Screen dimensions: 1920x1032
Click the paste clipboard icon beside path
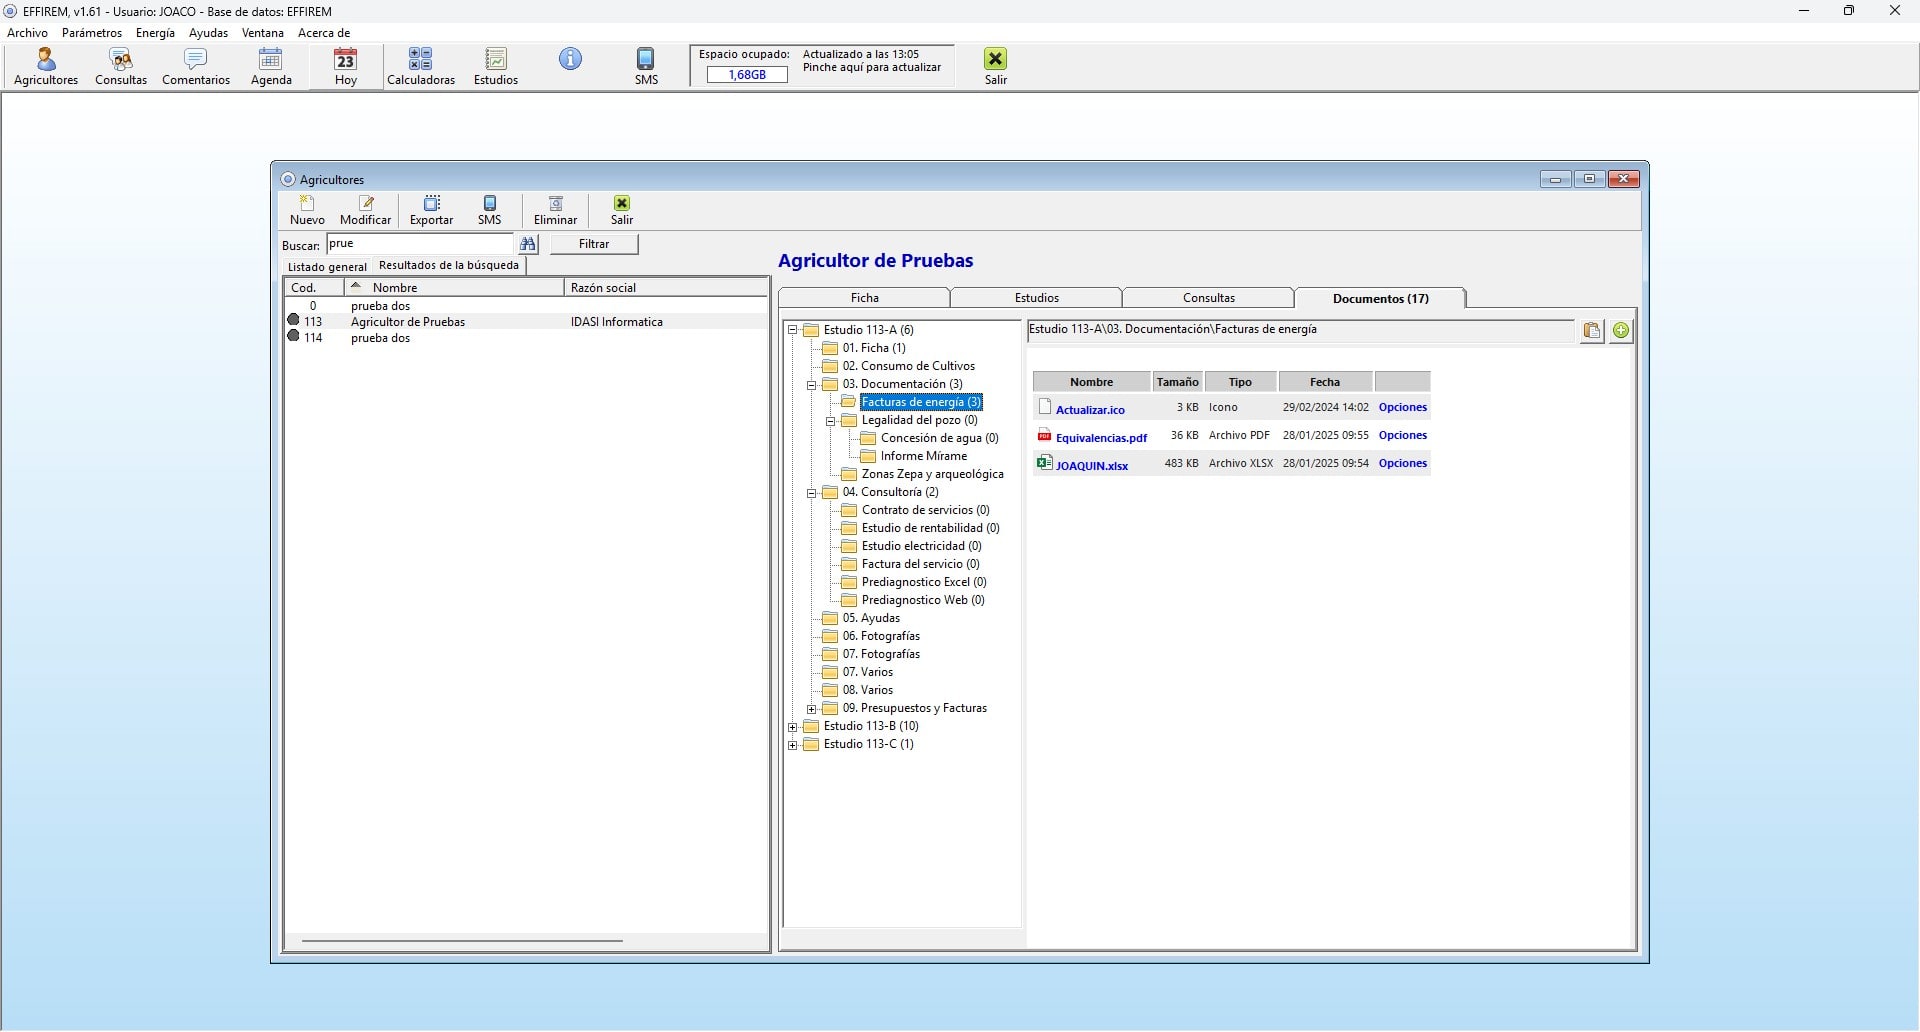click(1592, 330)
